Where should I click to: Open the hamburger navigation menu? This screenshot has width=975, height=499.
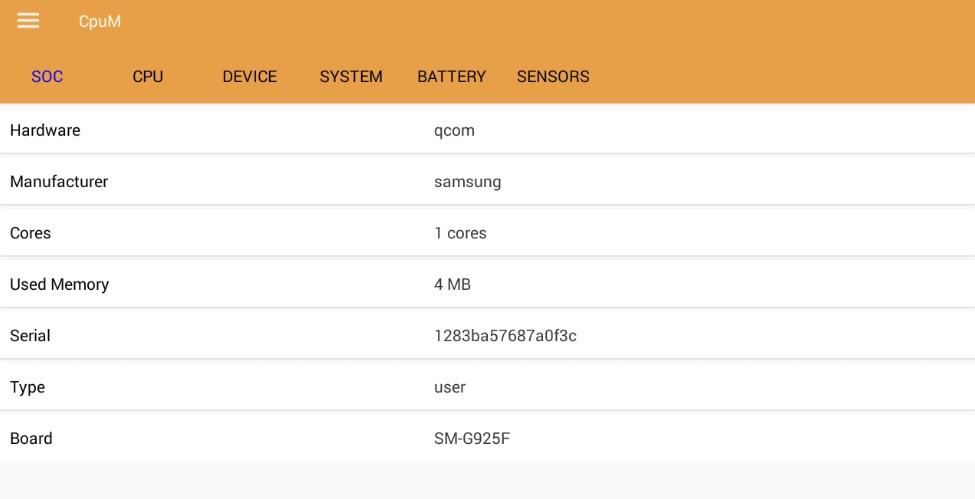(x=28, y=21)
